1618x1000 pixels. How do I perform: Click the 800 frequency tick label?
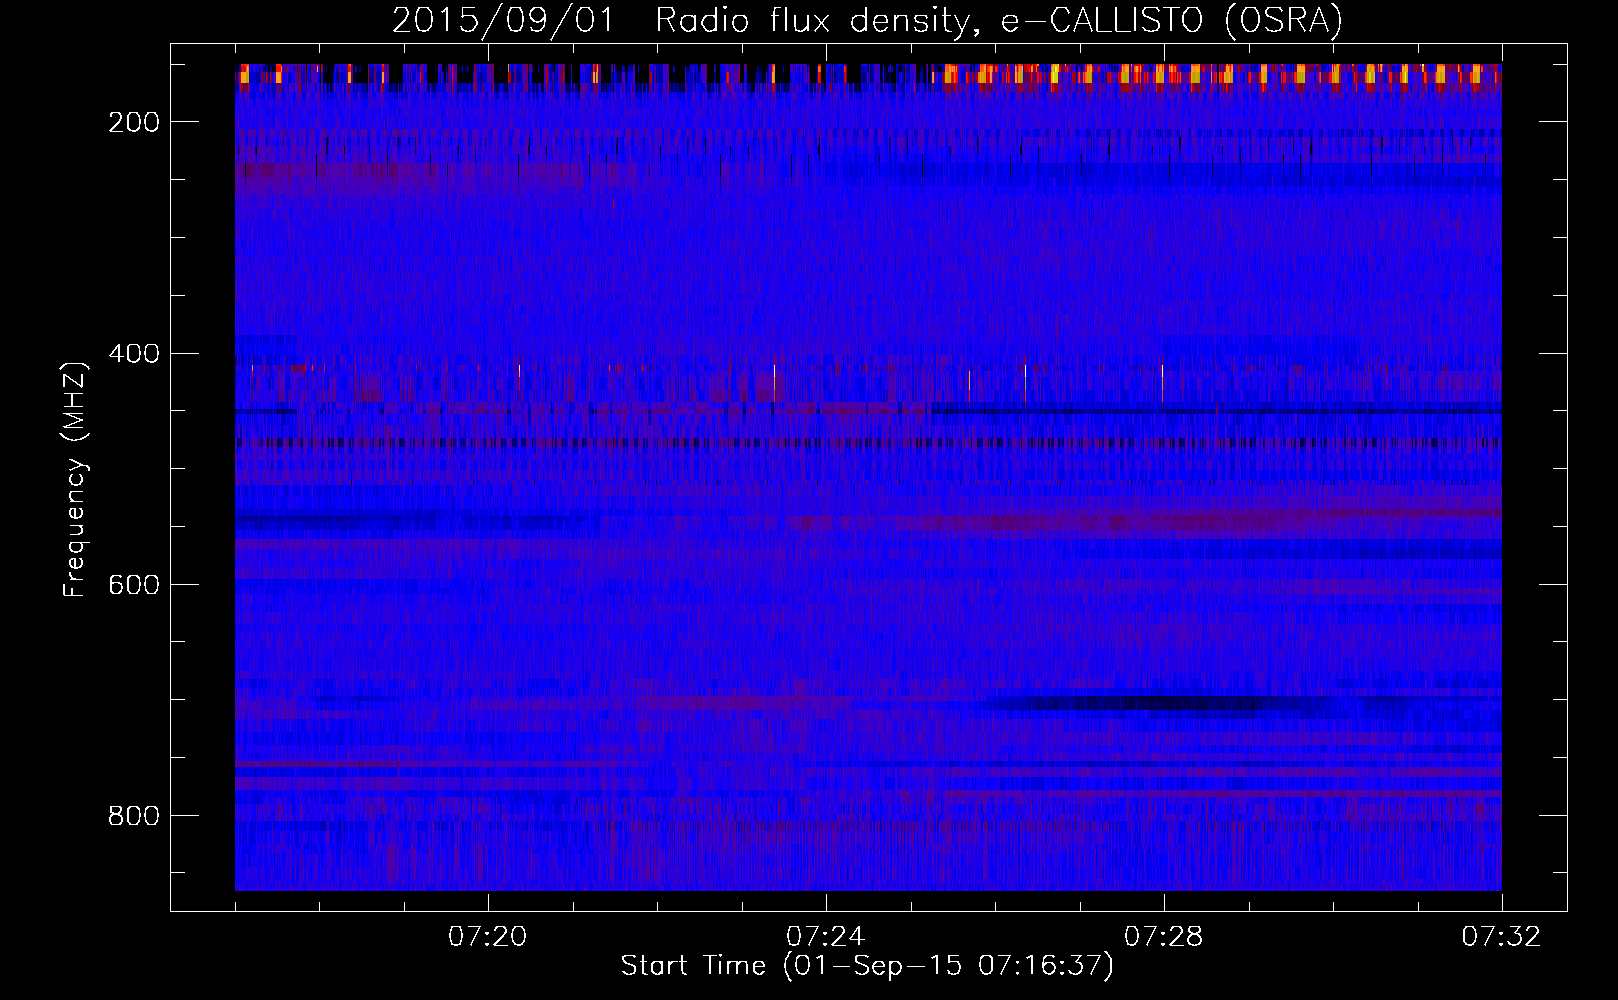point(134,816)
